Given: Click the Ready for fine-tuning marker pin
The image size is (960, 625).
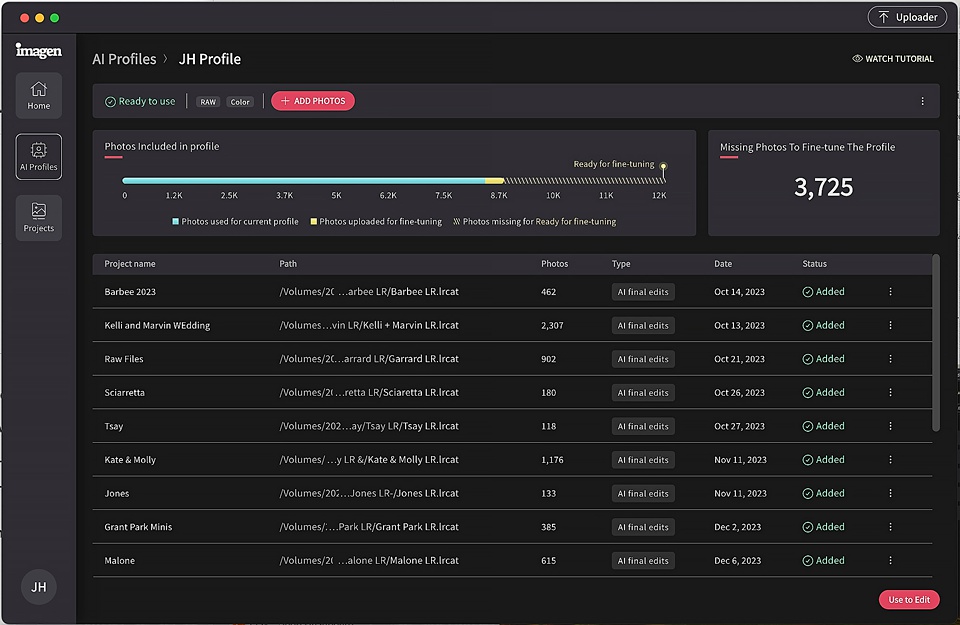Looking at the screenshot, I should coord(663,167).
